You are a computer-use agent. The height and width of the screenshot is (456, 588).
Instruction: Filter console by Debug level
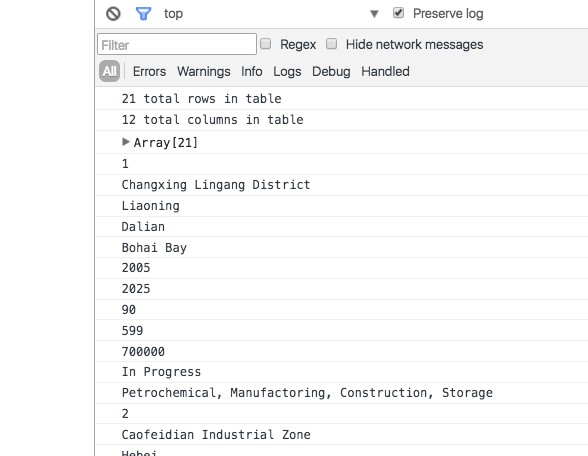[x=331, y=71]
